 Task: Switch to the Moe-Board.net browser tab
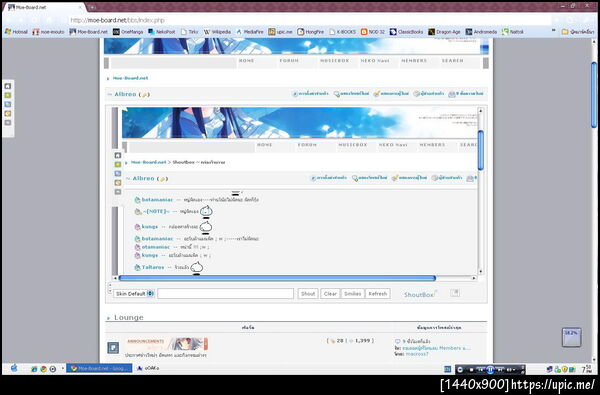tap(45, 7)
